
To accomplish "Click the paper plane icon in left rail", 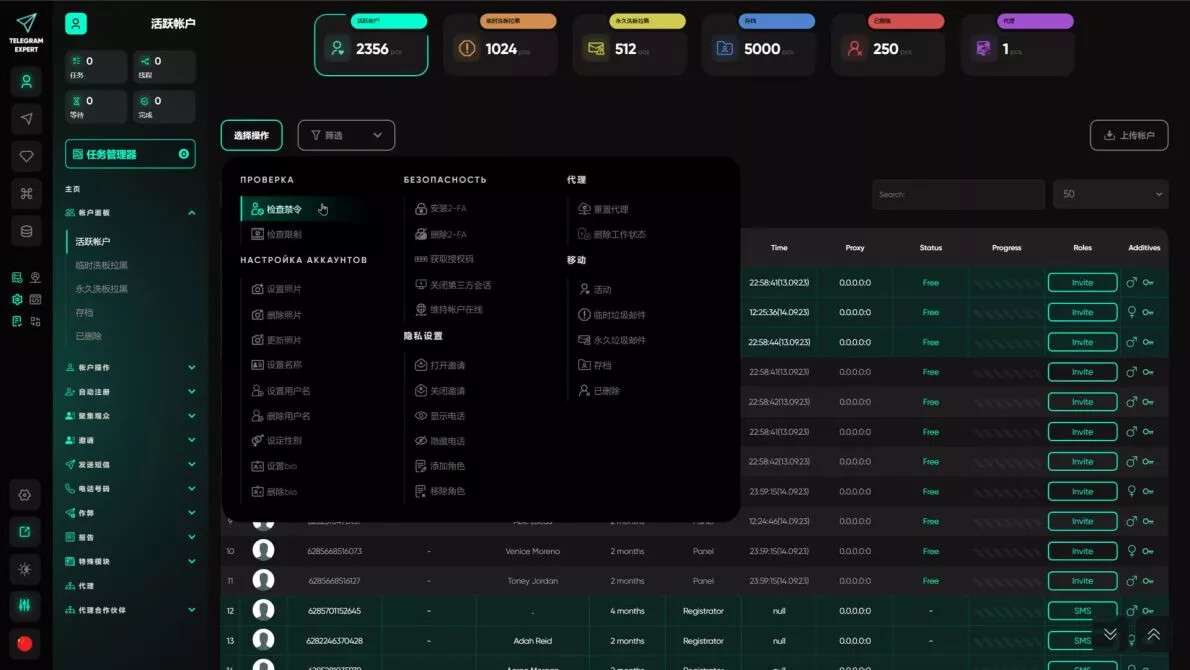I will (26, 119).
